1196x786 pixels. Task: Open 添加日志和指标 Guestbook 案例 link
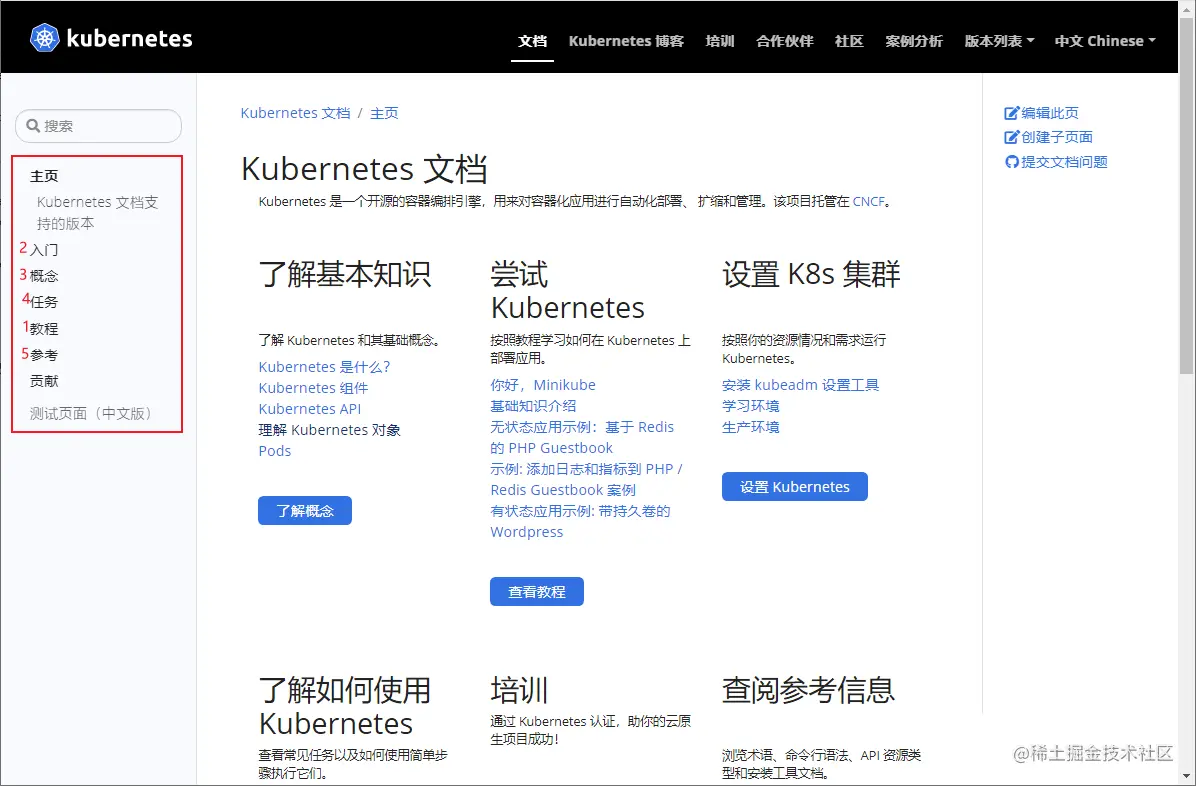pos(587,479)
